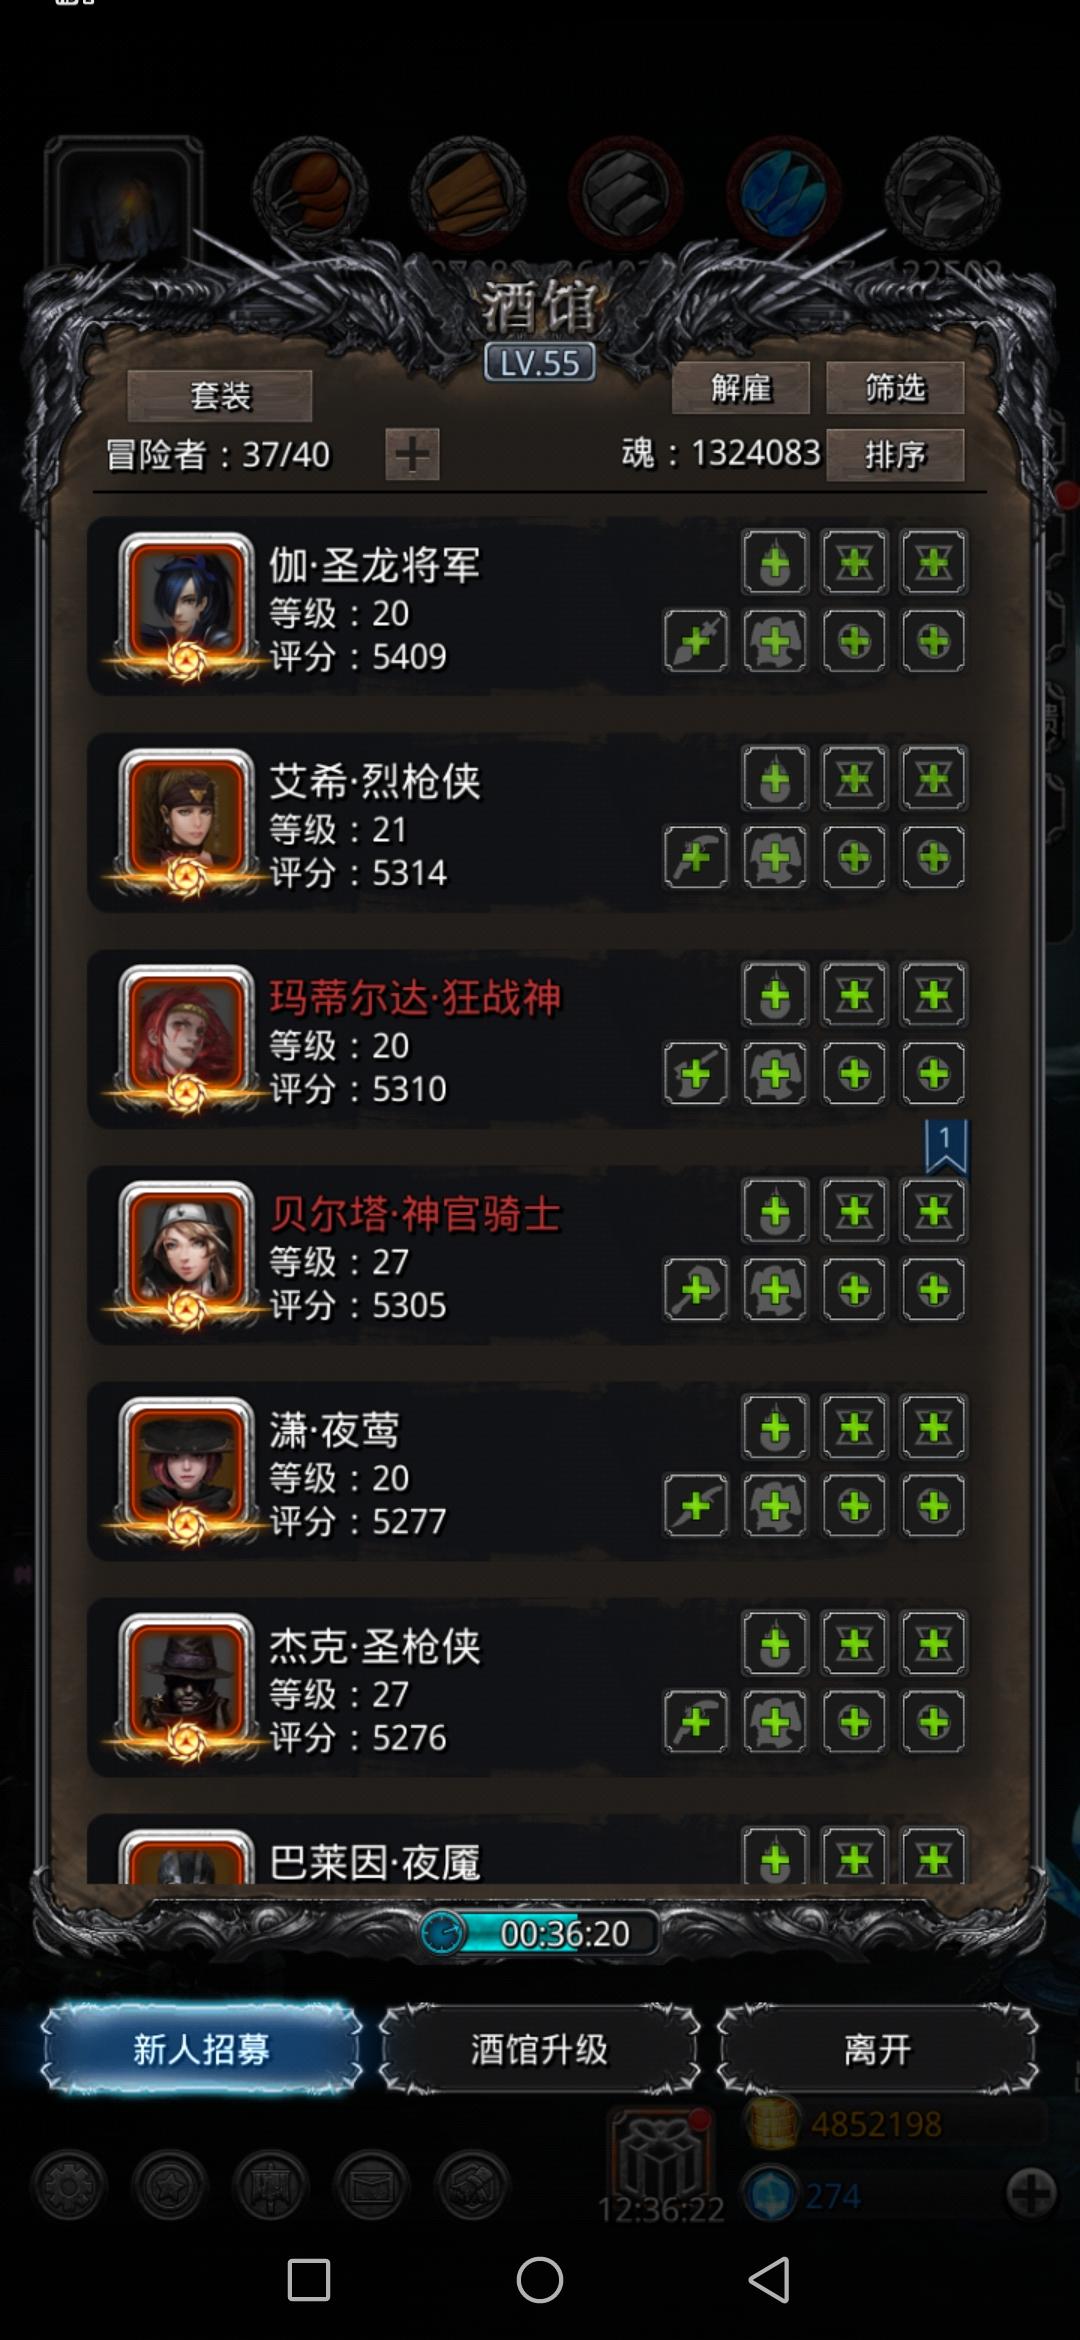The height and width of the screenshot is (2340, 1080).
Task: Tap the 新人招募 recruit button
Action: coord(201,2050)
